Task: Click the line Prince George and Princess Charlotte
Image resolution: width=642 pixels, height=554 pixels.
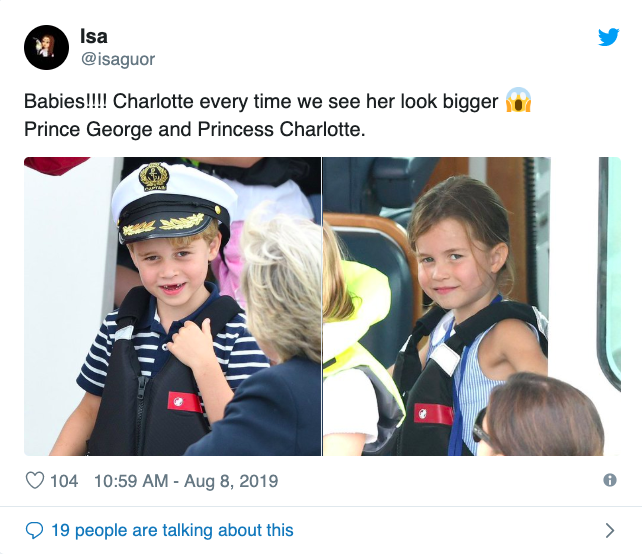Action: [x=194, y=129]
